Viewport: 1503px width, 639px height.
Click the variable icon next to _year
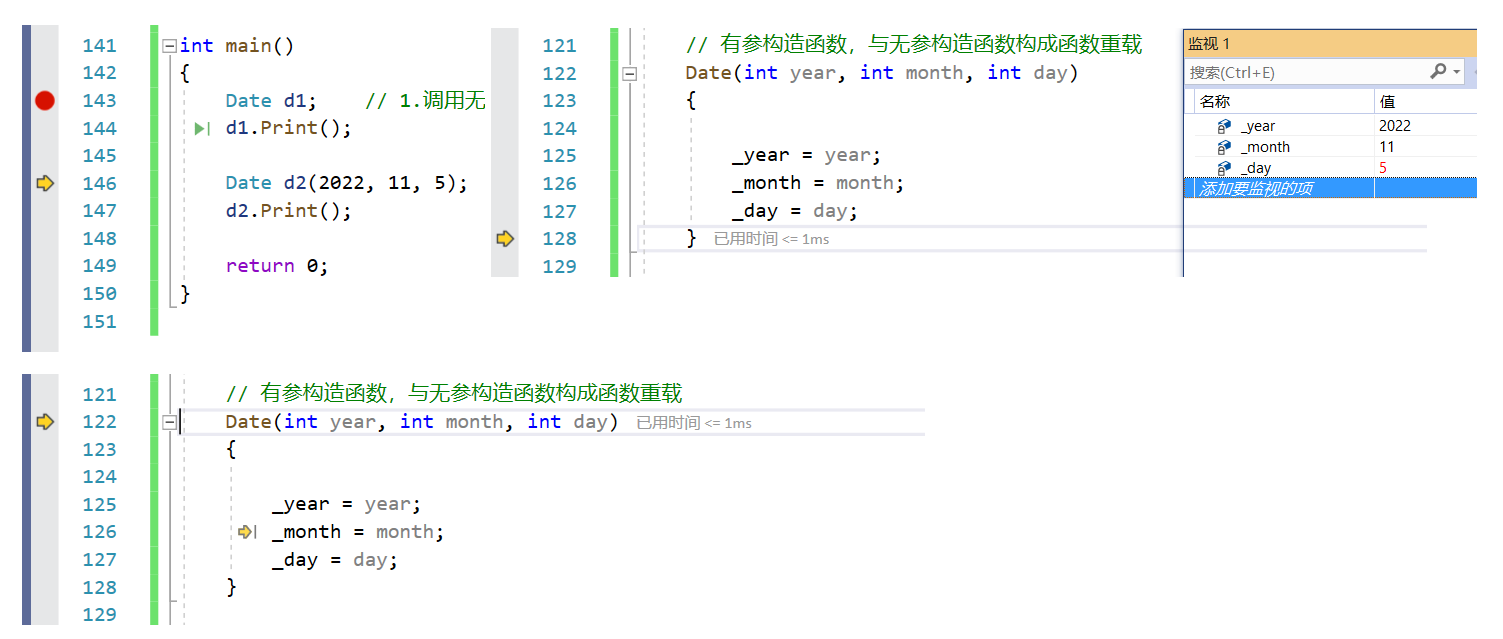coord(1224,126)
